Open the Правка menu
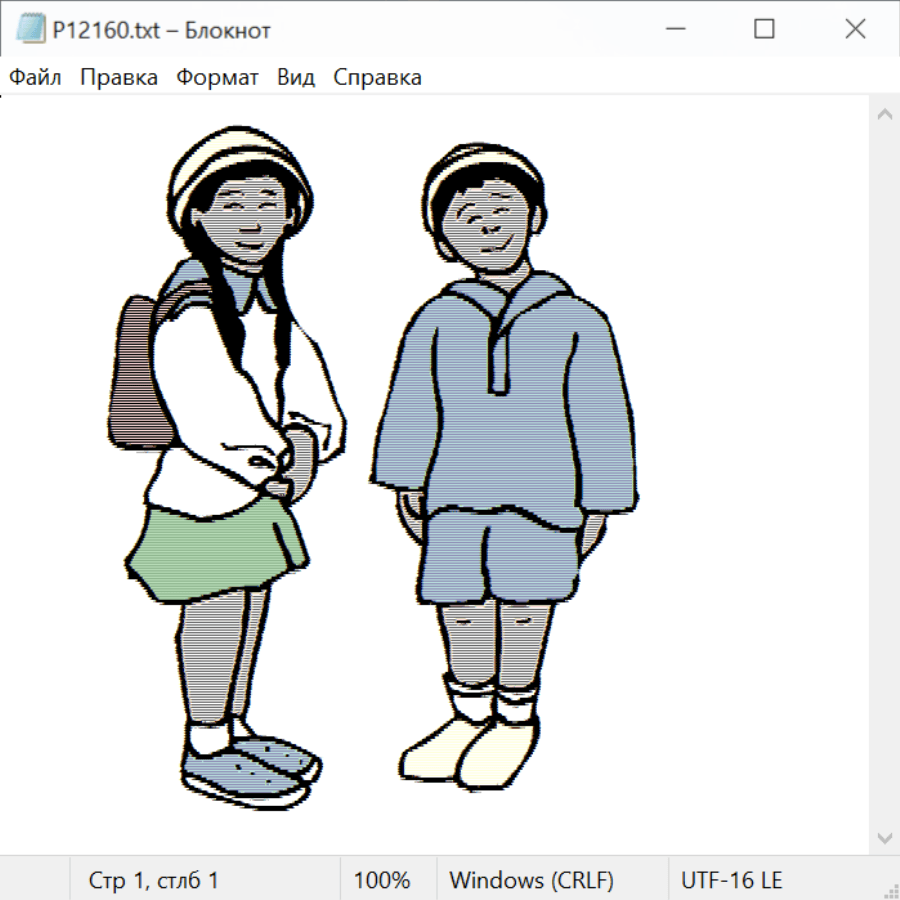The width and height of the screenshot is (900, 900). [119, 78]
